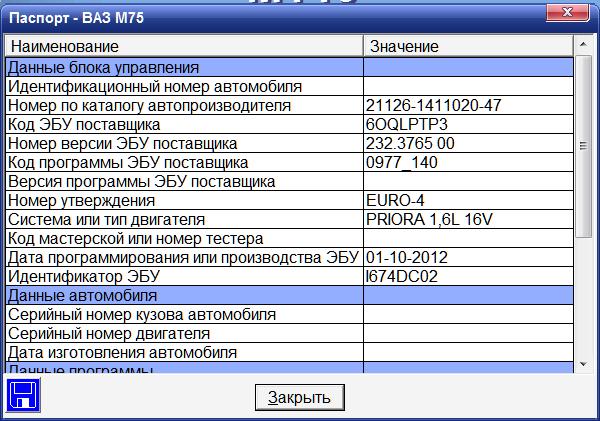This screenshot has width=600, height=421.
Task: Click value EURO-4
Action: 395,201
